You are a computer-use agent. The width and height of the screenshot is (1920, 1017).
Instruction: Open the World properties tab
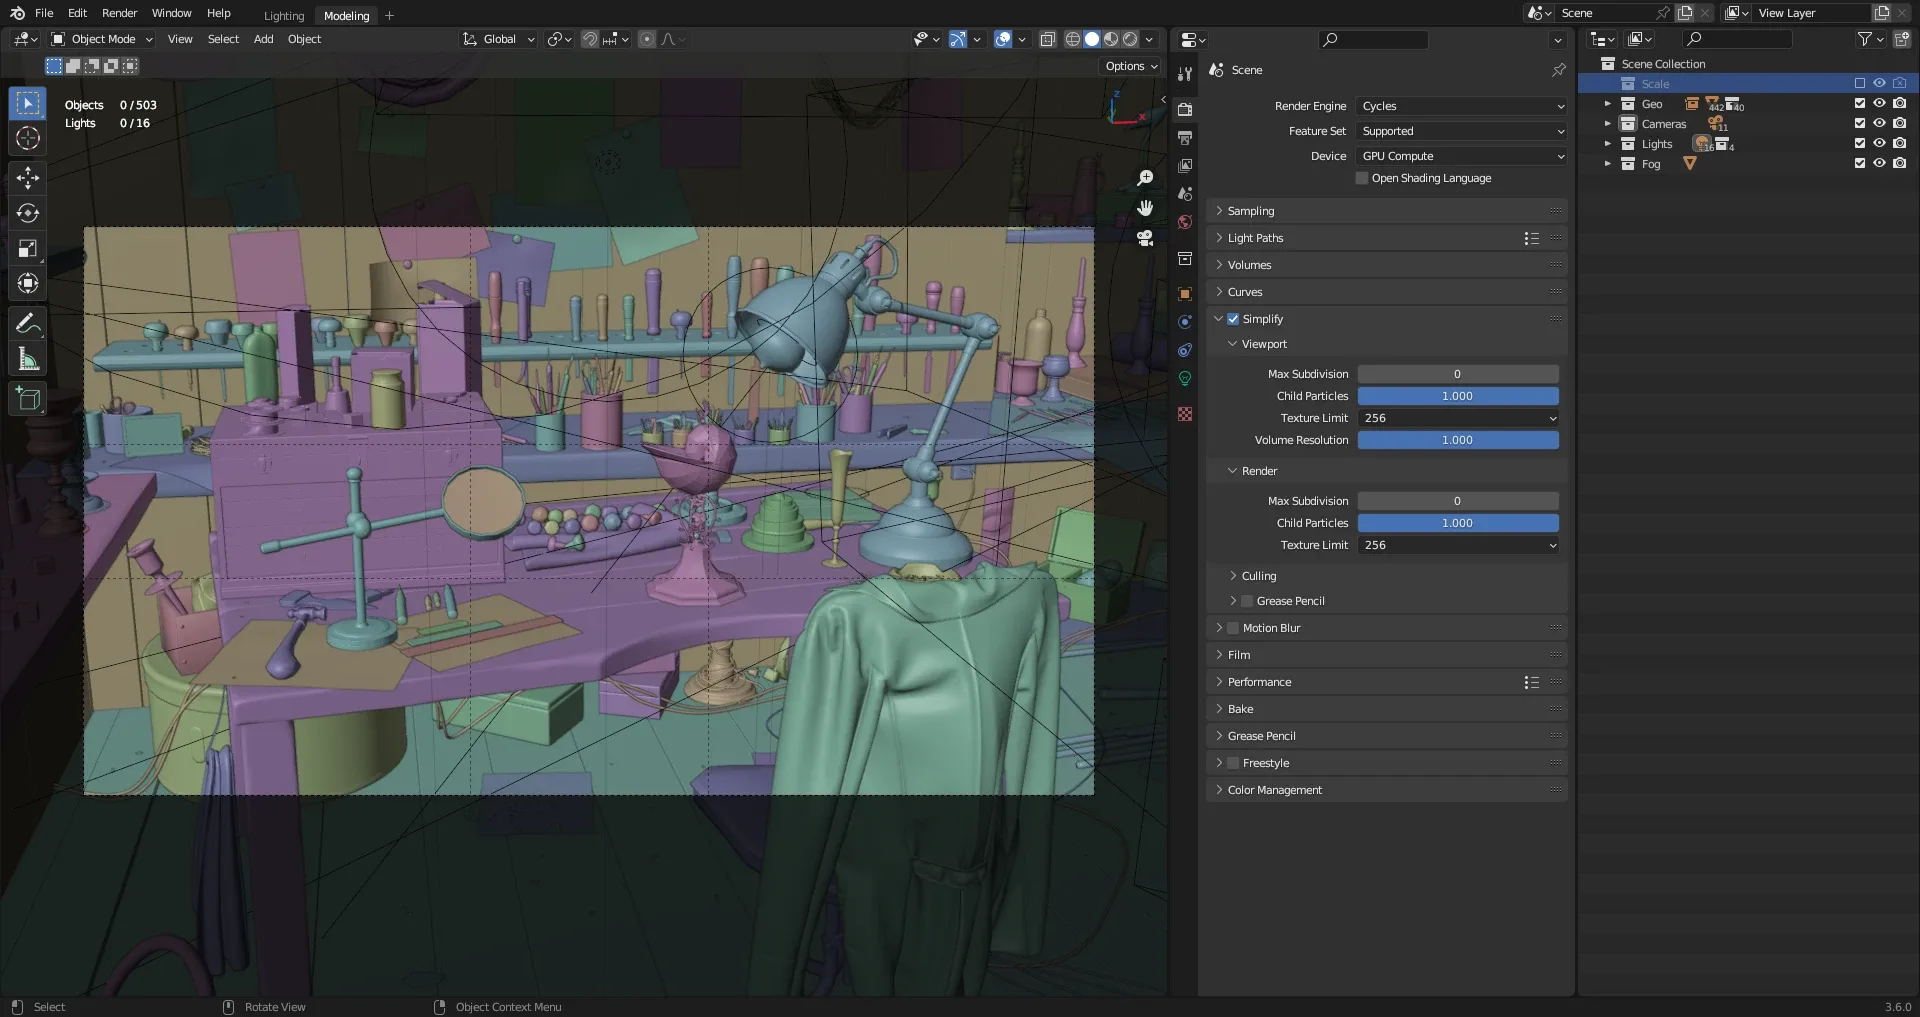(1185, 222)
